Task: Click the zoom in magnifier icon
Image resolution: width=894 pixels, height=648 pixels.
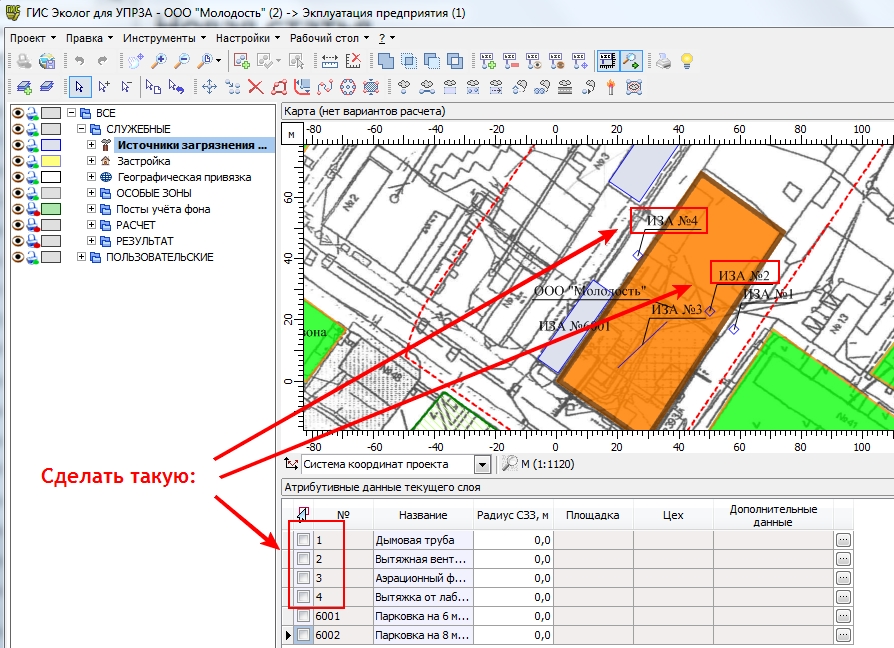Action: (x=159, y=61)
